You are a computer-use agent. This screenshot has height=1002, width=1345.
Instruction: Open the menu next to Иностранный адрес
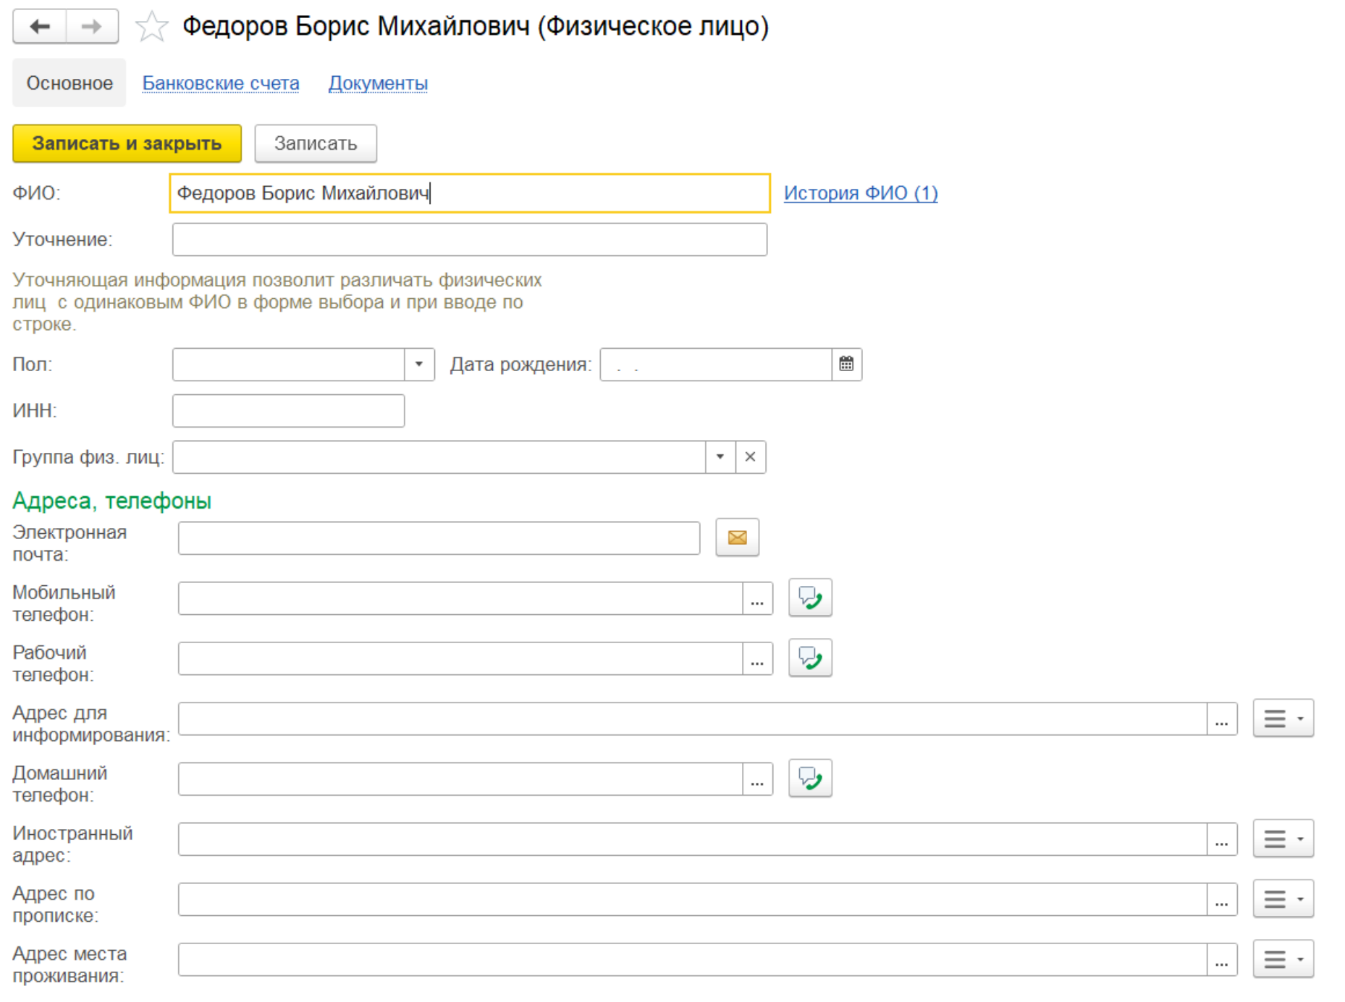1283,839
